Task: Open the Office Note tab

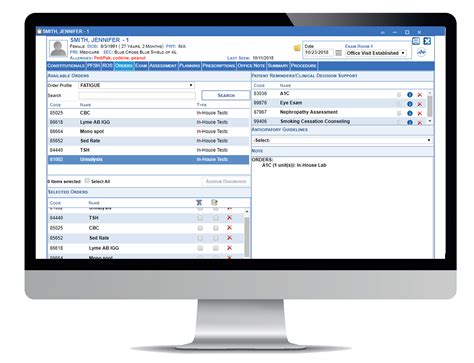Action: [x=251, y=66]
